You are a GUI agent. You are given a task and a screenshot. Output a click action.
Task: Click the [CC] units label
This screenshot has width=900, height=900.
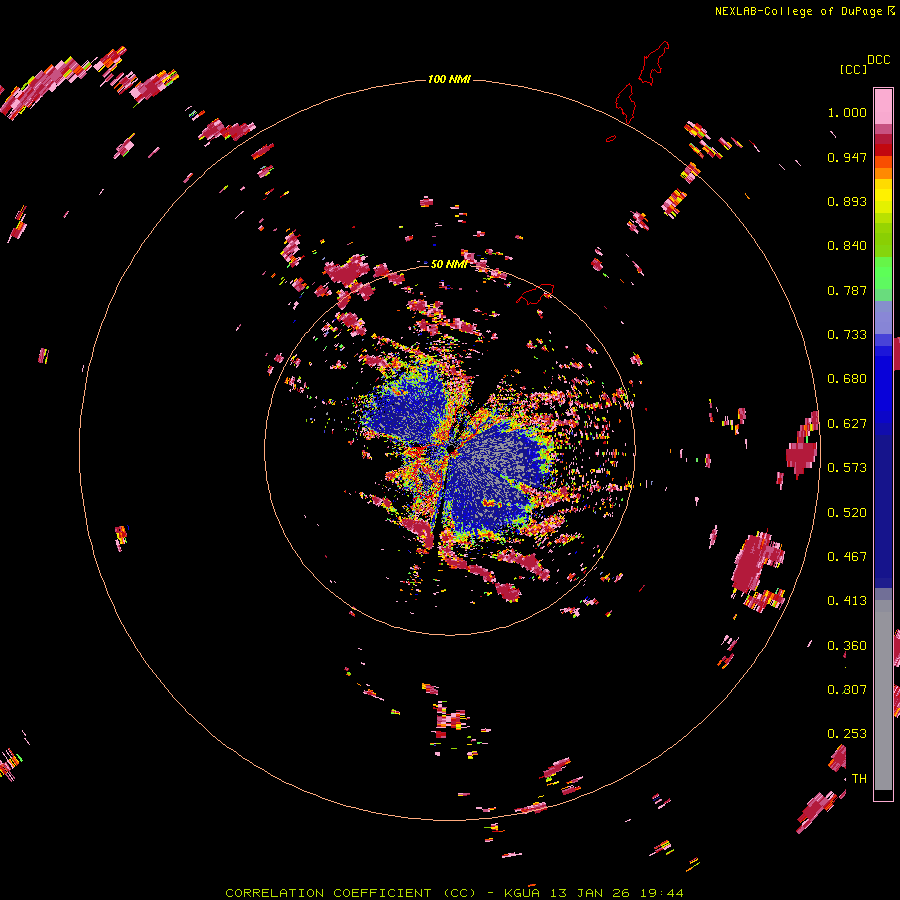point(853,69)
